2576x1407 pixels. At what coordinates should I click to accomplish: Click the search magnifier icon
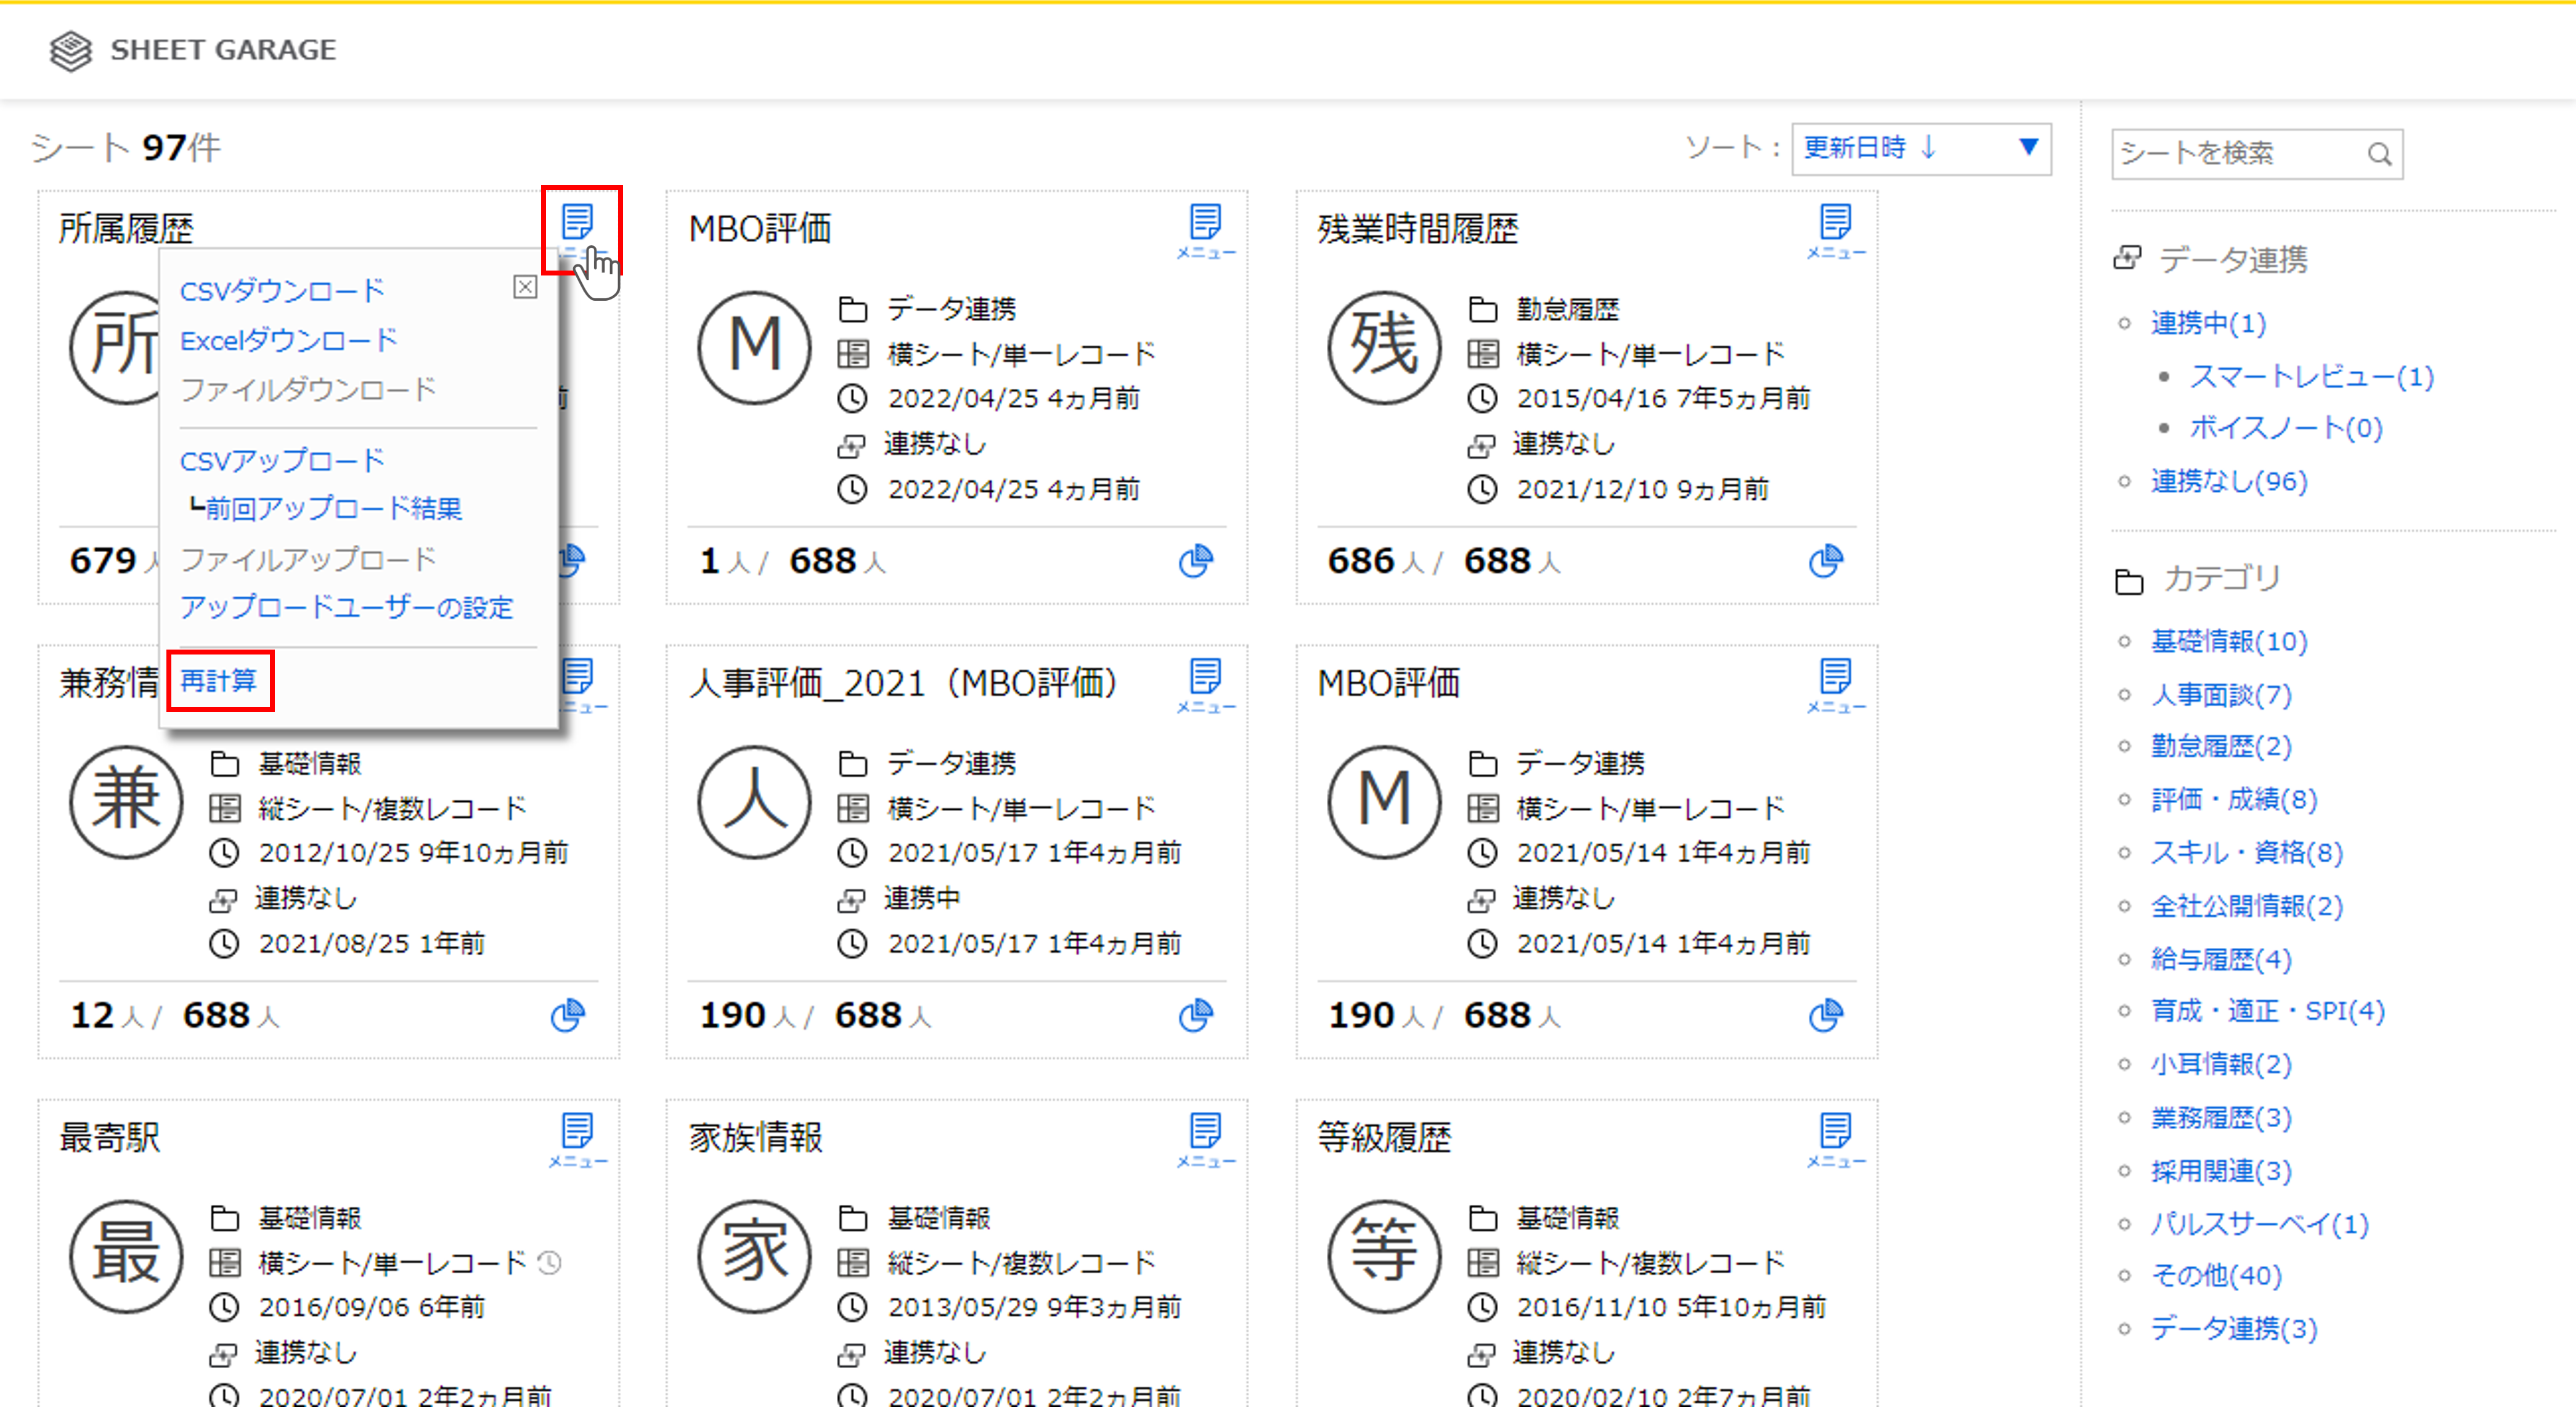coord(2379,154)
